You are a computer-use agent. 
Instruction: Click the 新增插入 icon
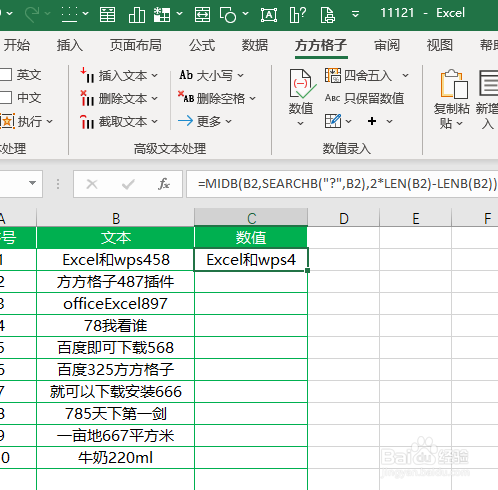pyautogui.click(x=489, y=83)
